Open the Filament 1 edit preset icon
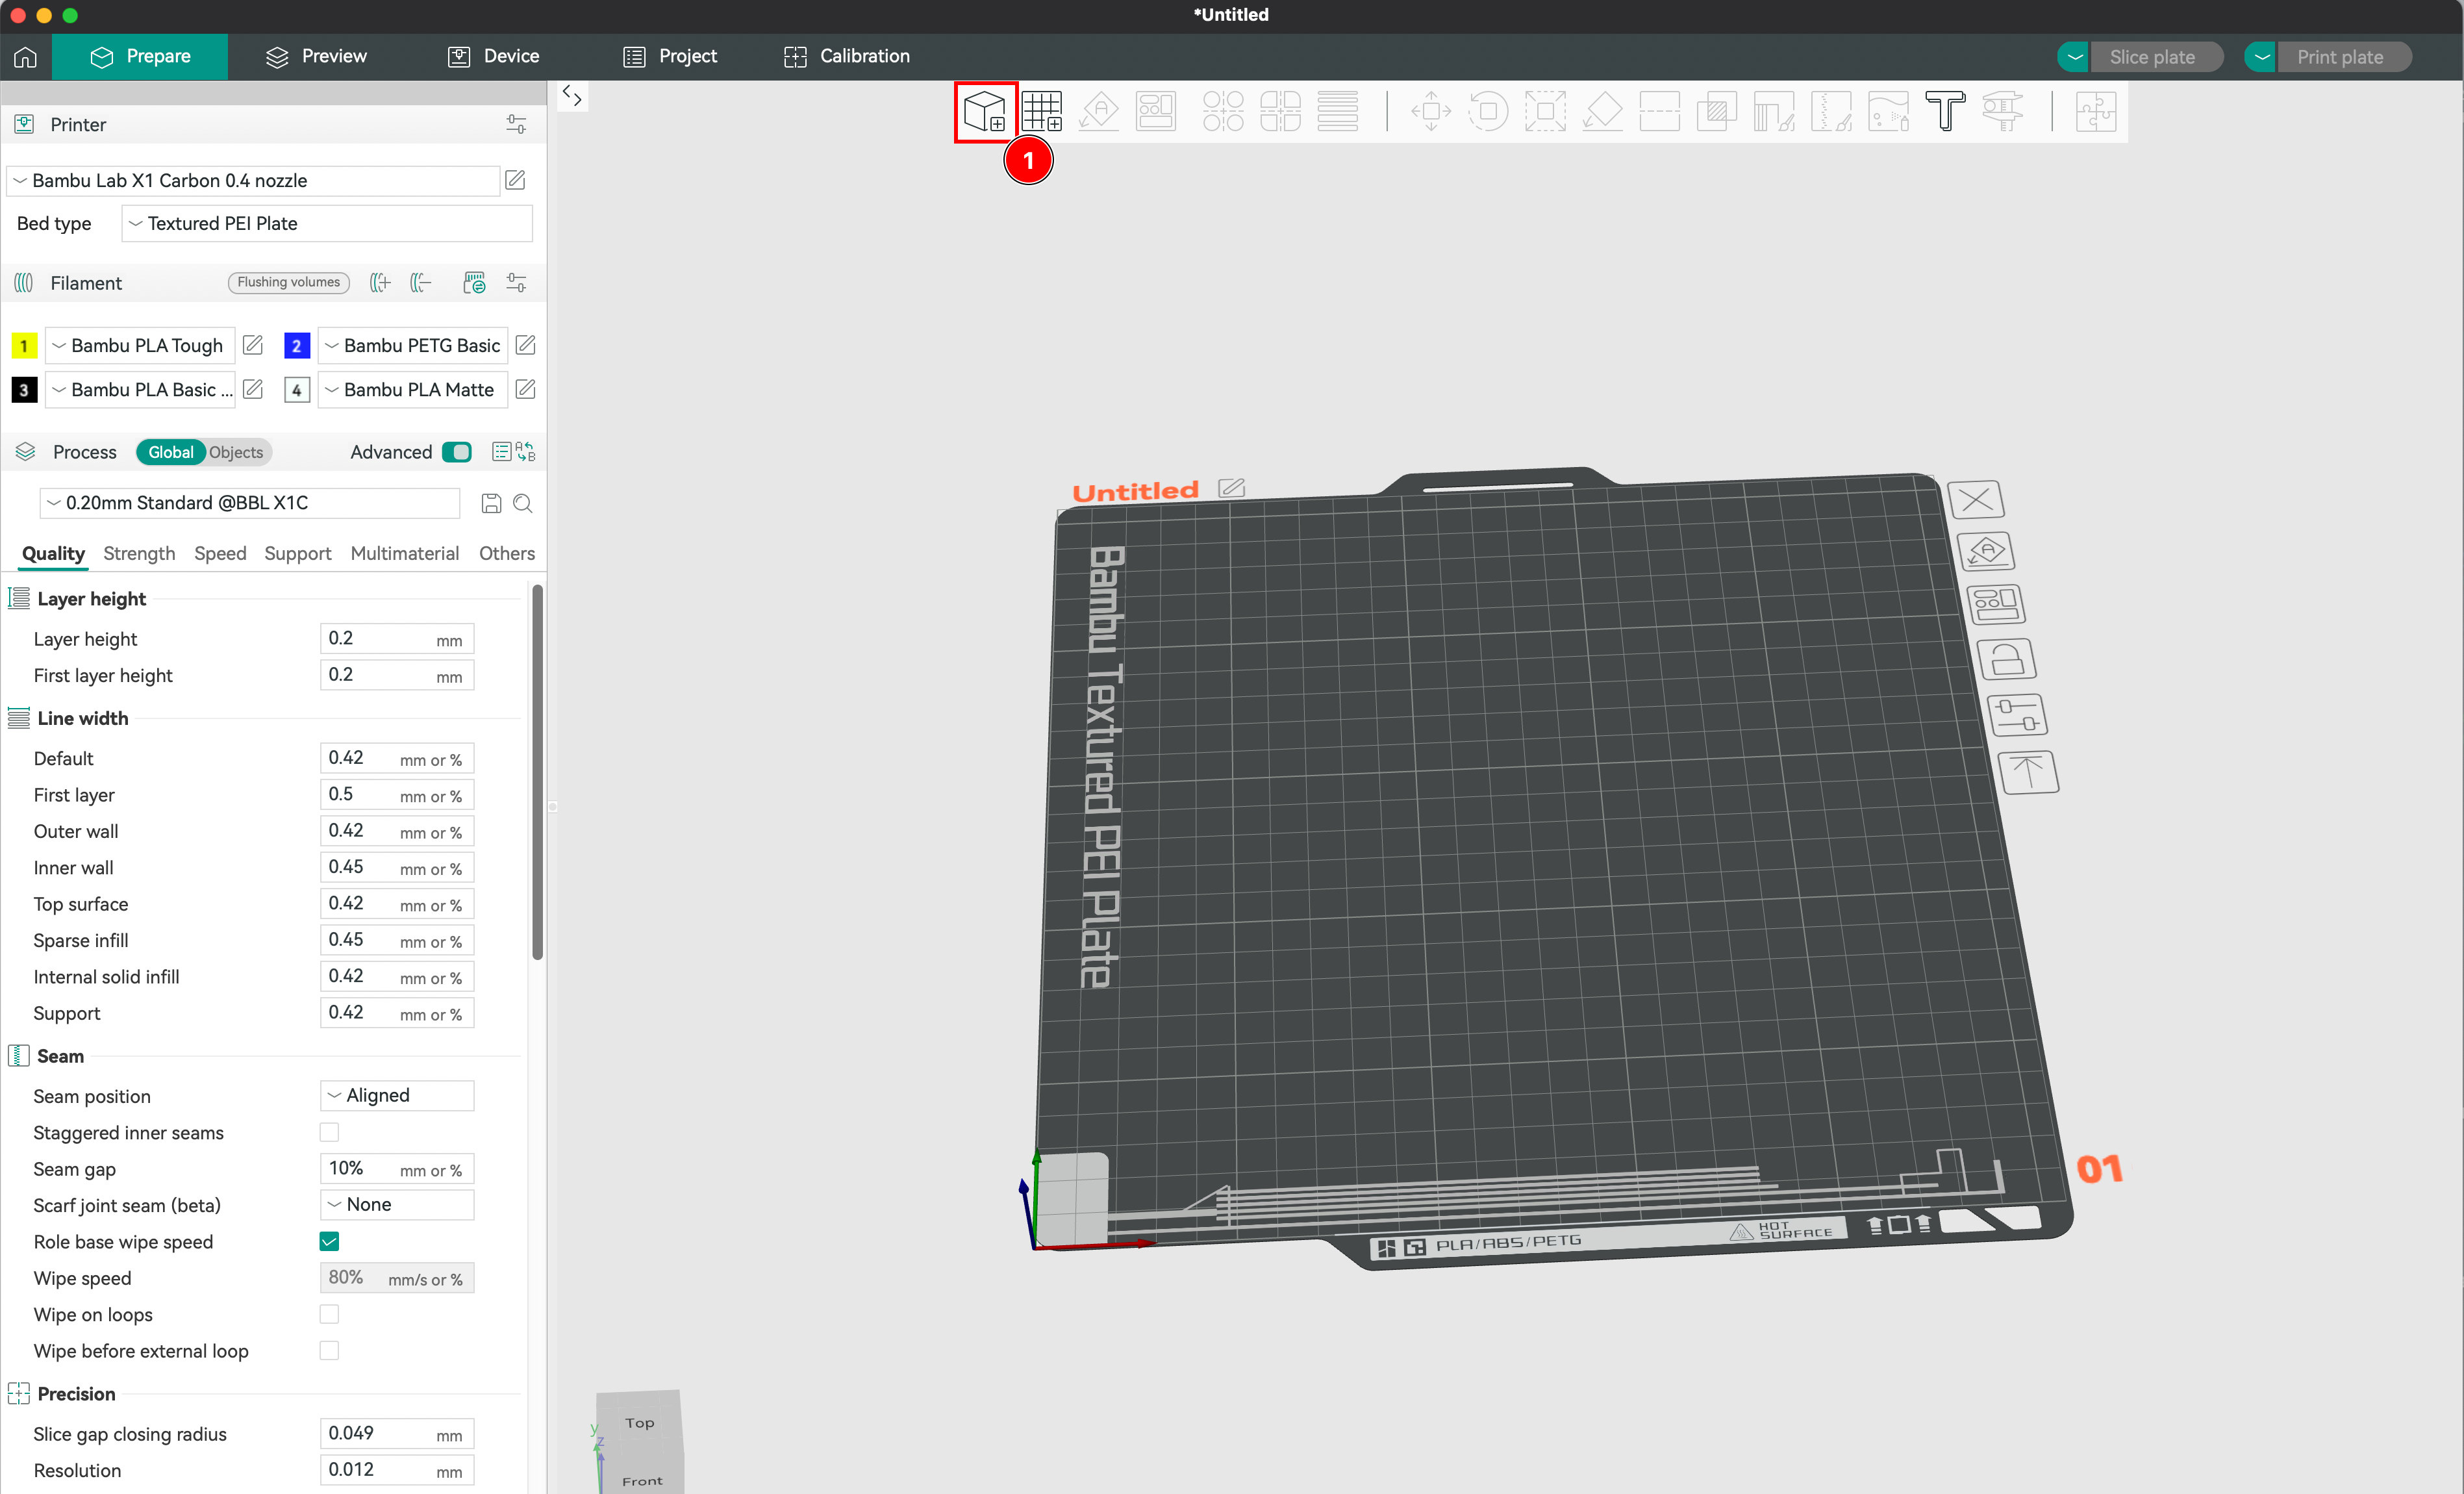The height and width of the screenshot is (1494, 2464). [x=253, y=345]
